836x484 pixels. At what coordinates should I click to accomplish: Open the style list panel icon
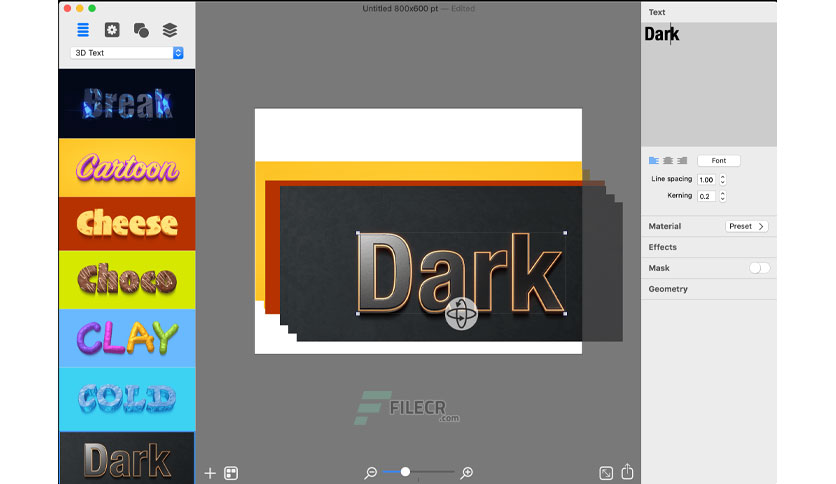[x=83, y=30]
